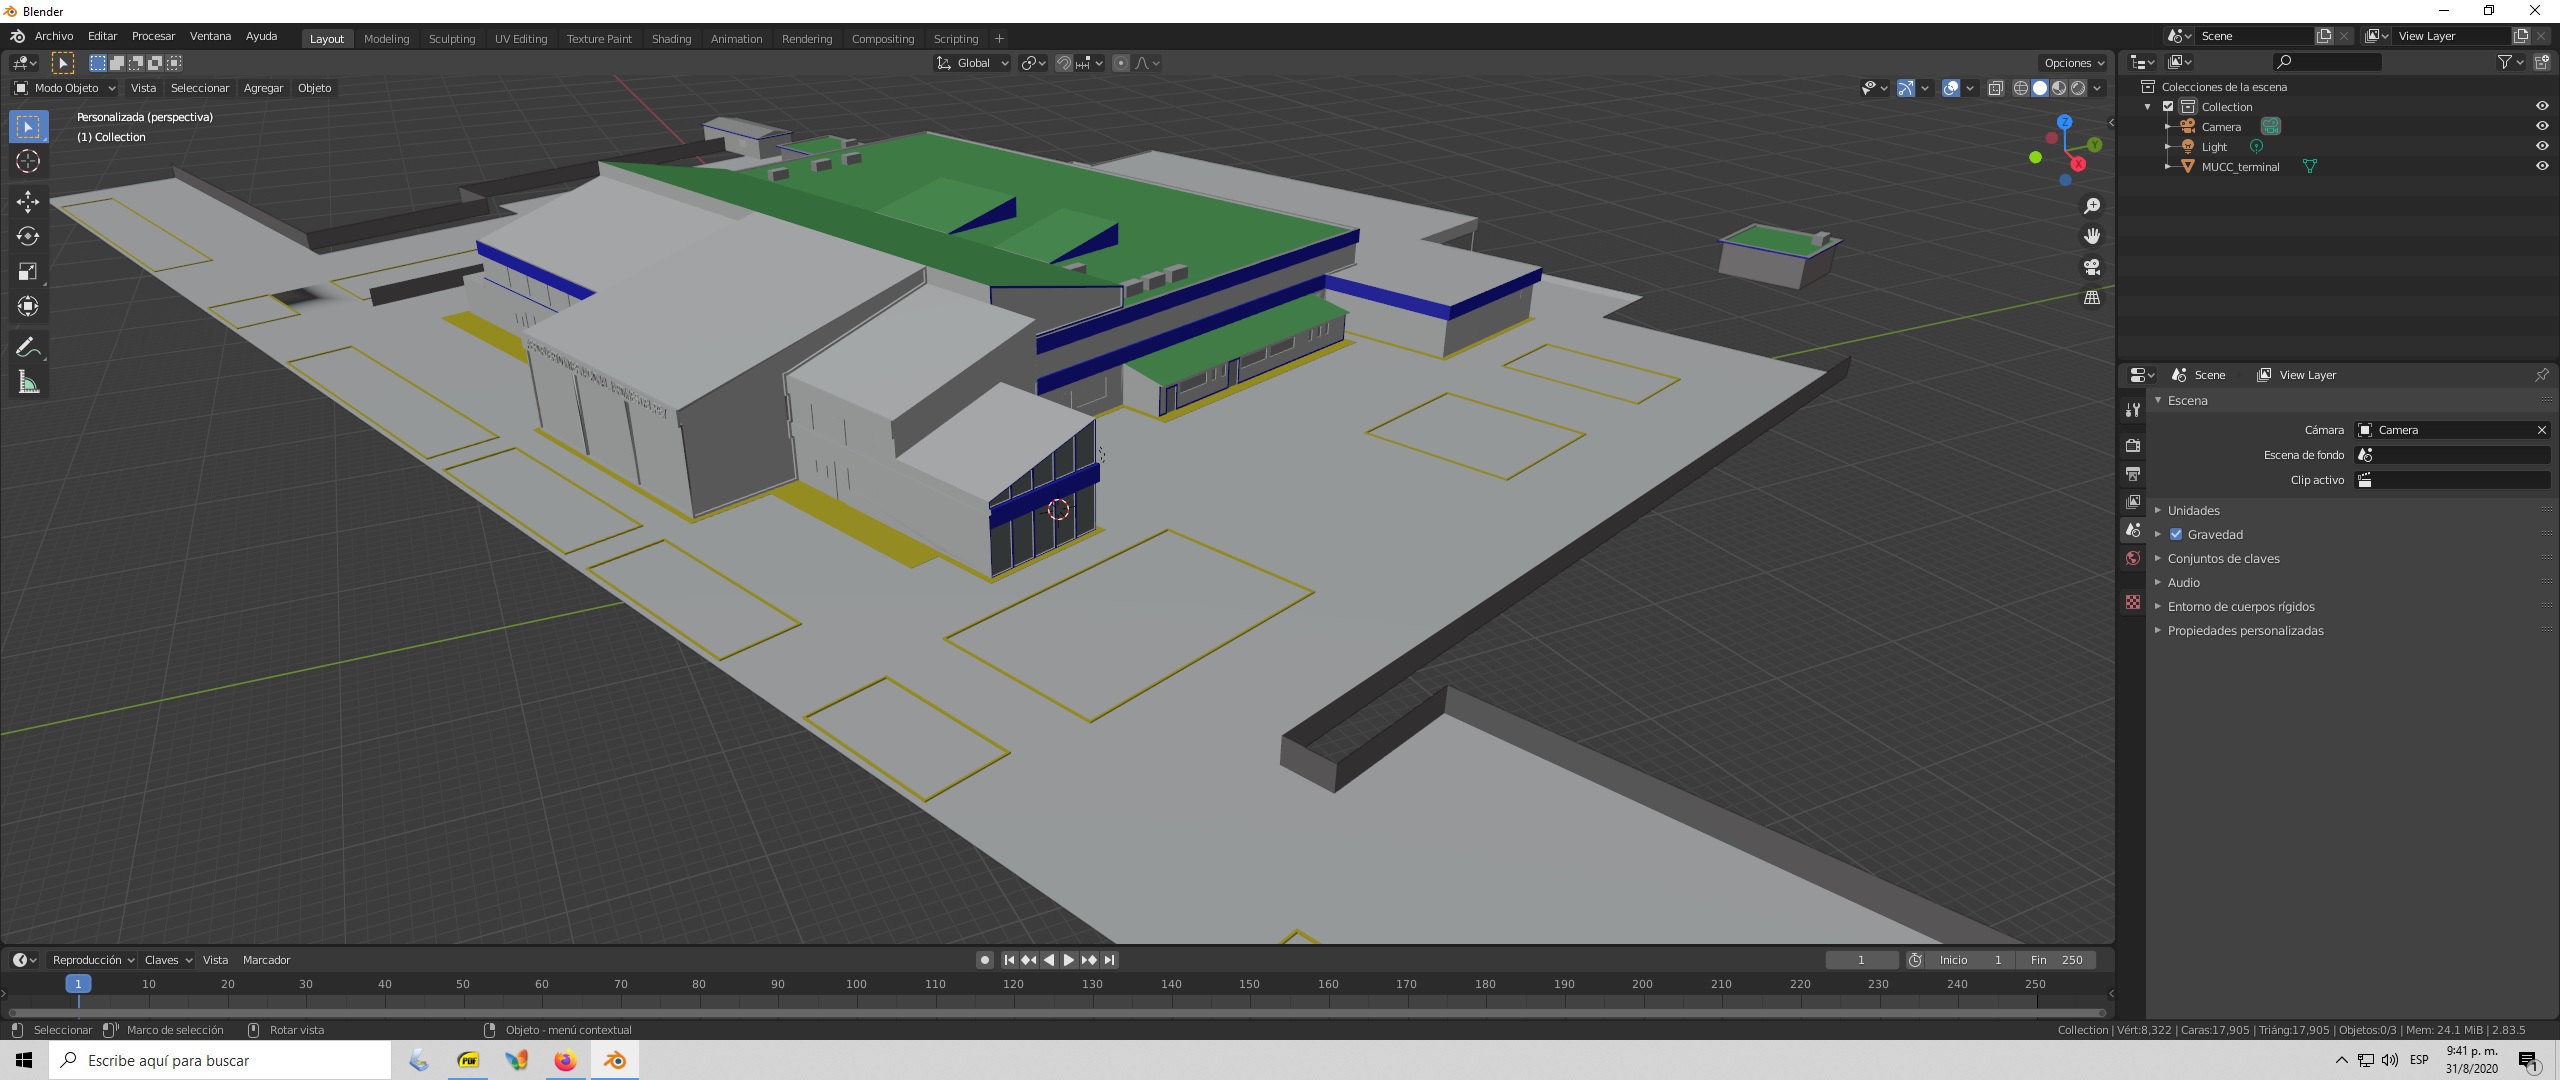Toggle camera view in viewport
The width and height of the screenshot is (2560, 1080).
(x=2091, y=267)
